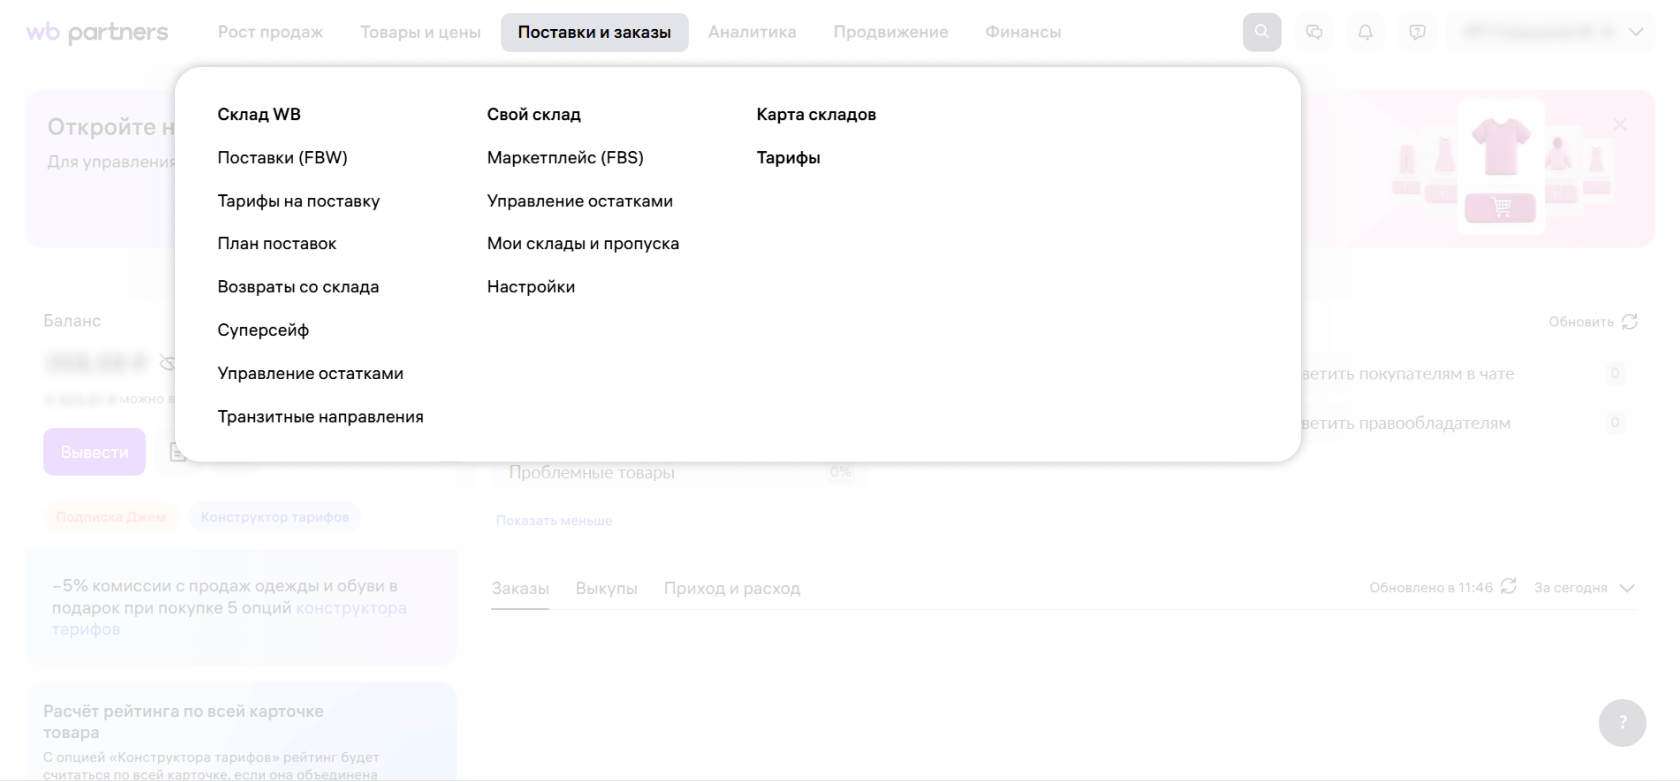This screenshot has width=1680, height=782.
Task: Click the refresh icon beside Обновить
Action: click(x=1630, y=321)
